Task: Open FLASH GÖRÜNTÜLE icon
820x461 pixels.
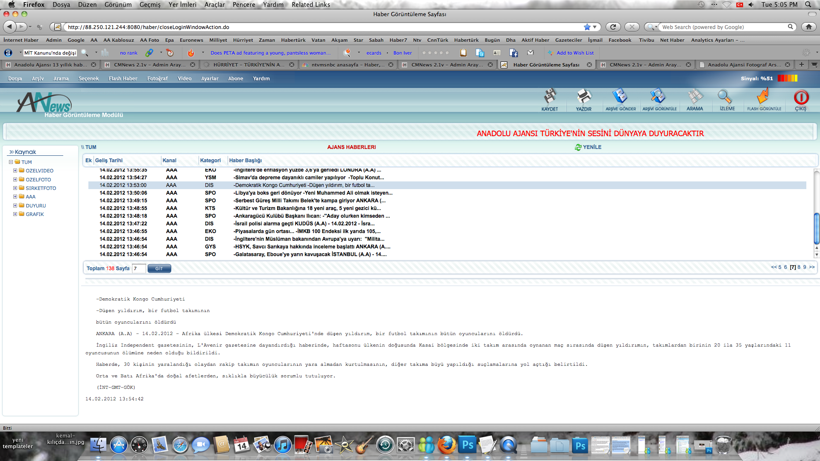Action: point(763,99)
